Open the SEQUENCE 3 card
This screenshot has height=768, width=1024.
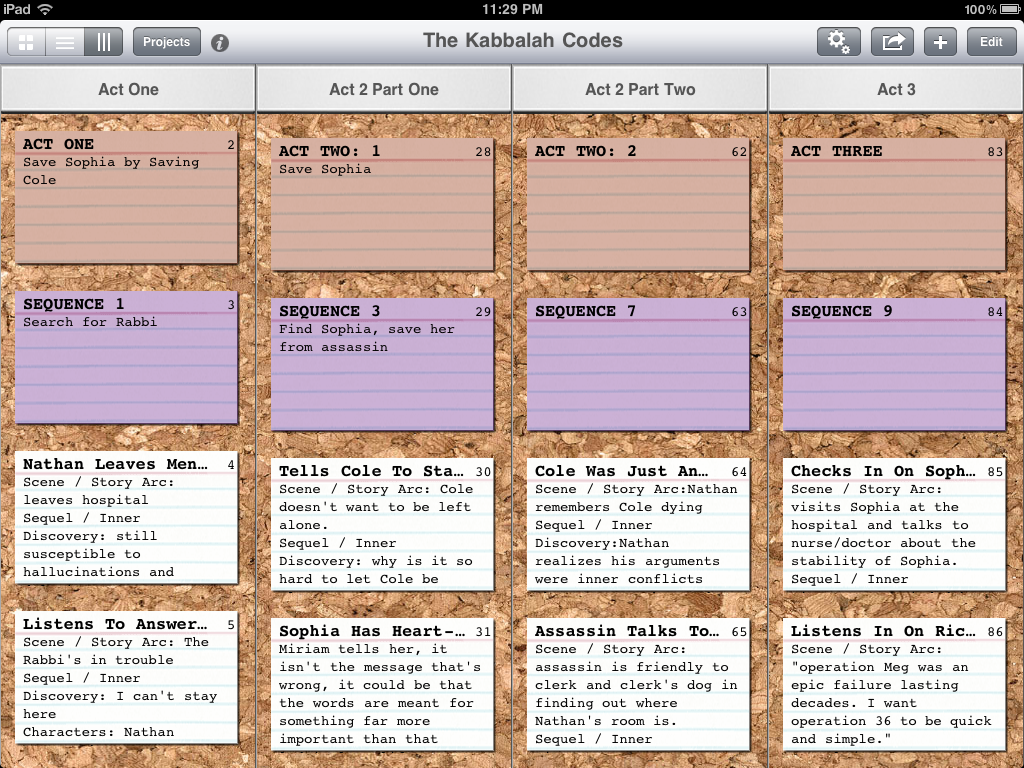[382, 364]
